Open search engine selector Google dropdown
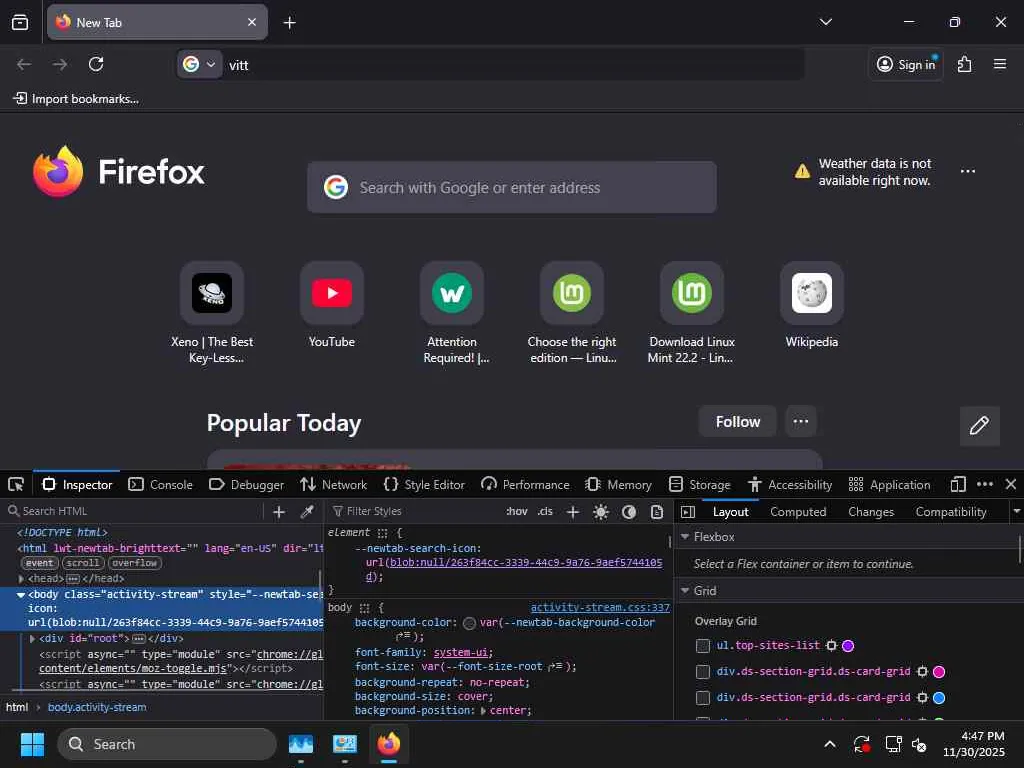 tap(200, 65)
